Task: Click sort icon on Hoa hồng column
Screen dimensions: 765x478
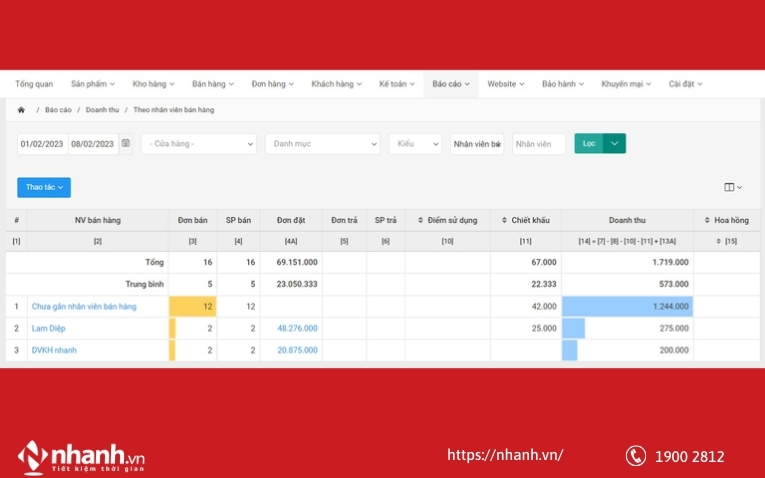Action: 706,220
